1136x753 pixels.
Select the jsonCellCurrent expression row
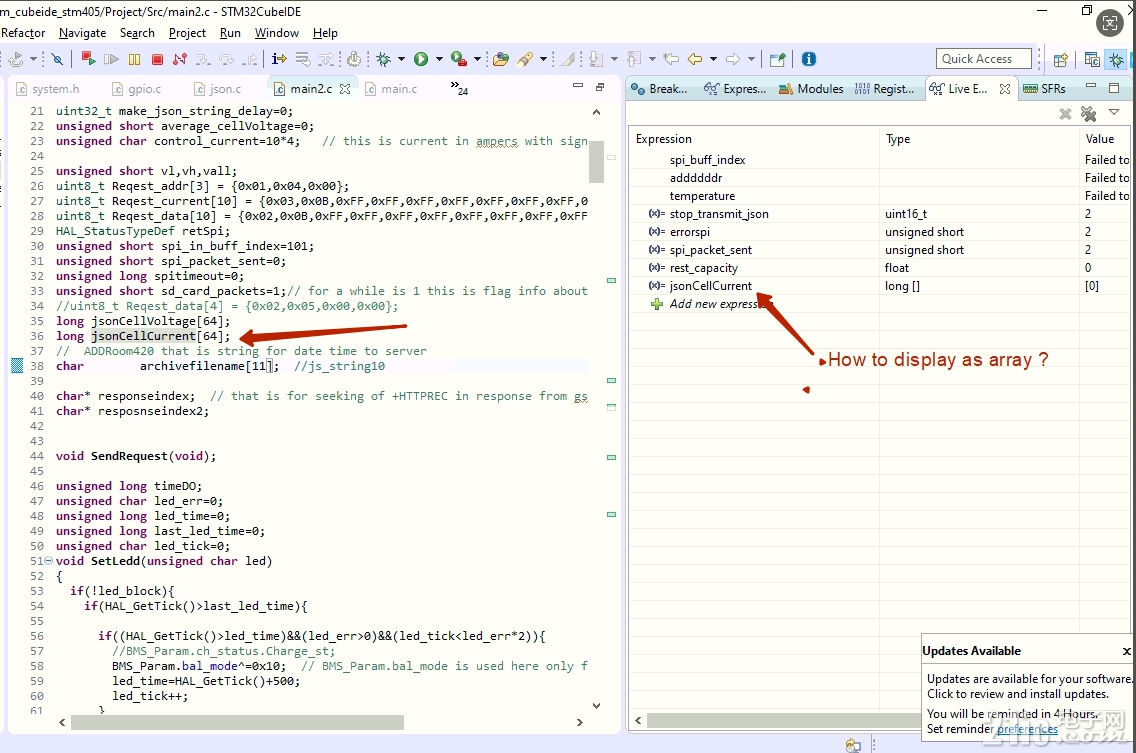coord(882,286)
